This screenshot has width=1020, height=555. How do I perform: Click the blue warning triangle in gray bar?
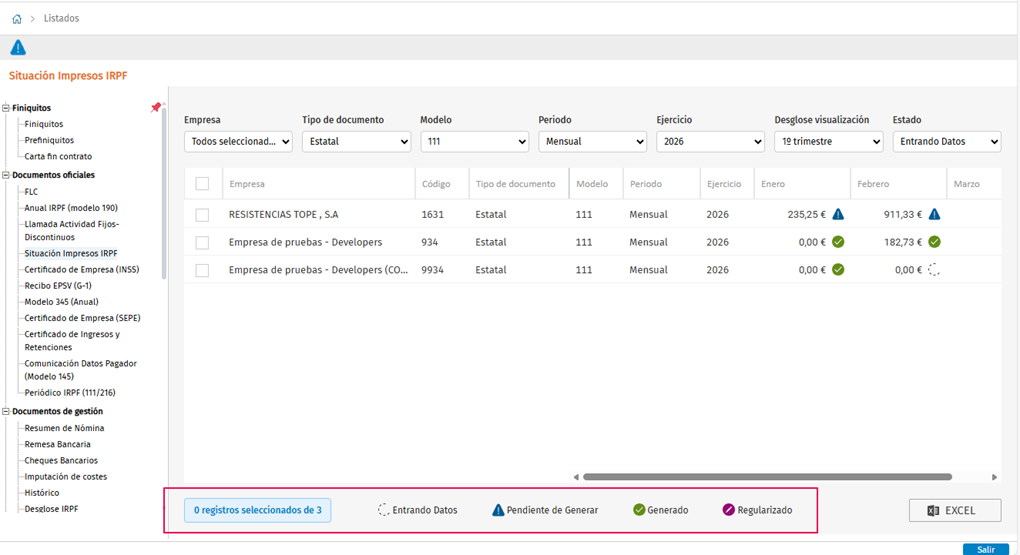tap(18, 47)
